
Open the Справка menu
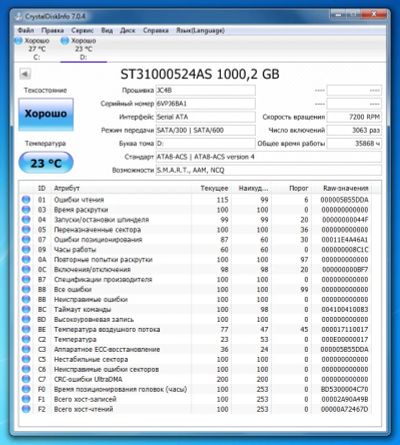(156, 30)
